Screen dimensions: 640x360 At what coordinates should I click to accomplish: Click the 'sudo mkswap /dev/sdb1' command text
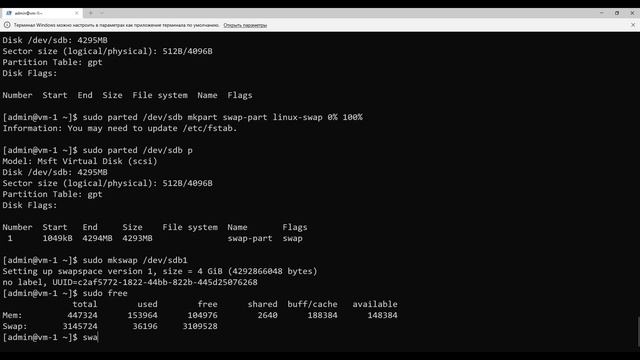[135, 260]
